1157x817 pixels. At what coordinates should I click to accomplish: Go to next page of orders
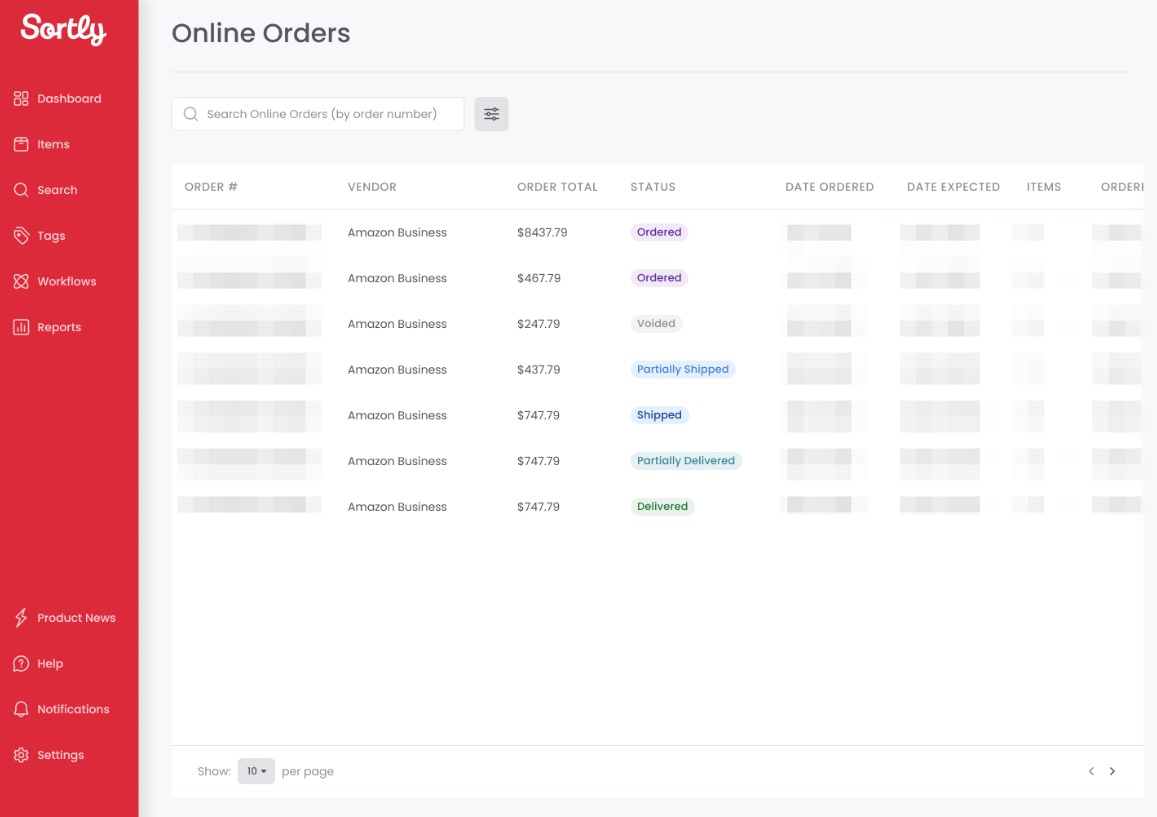1112,771
